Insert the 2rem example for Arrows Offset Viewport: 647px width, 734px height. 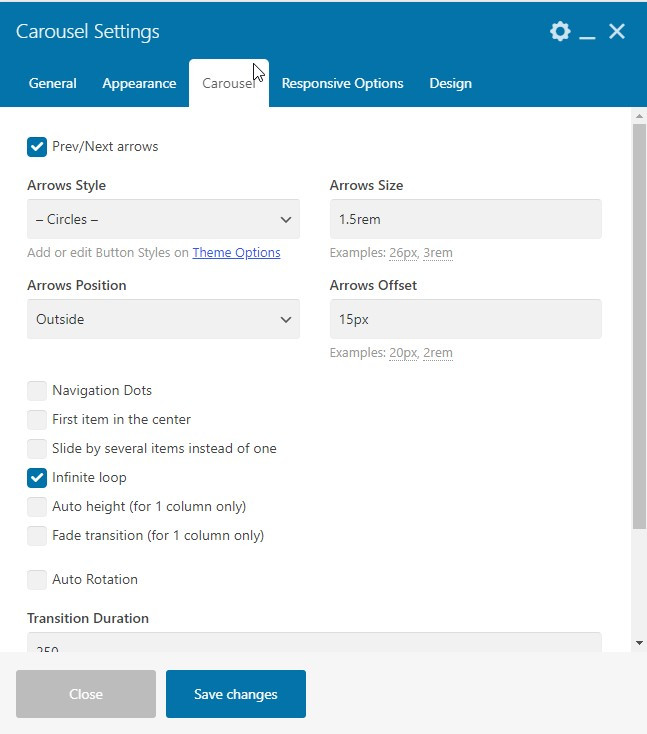coord(438,353)
